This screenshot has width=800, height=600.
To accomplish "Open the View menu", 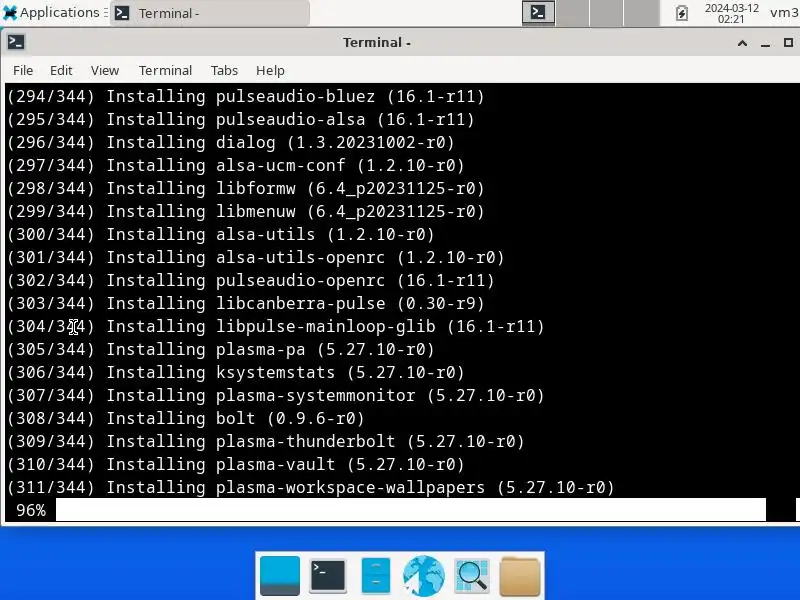I will click(x=105, y=70).
